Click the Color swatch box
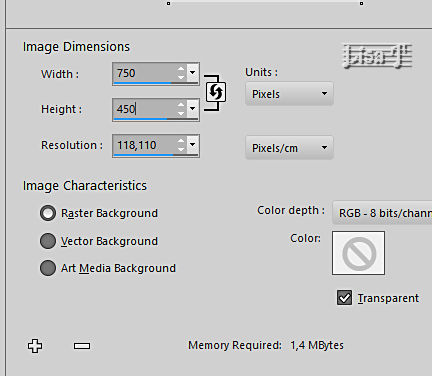This screenshot has height=376, width=432. 358,253
